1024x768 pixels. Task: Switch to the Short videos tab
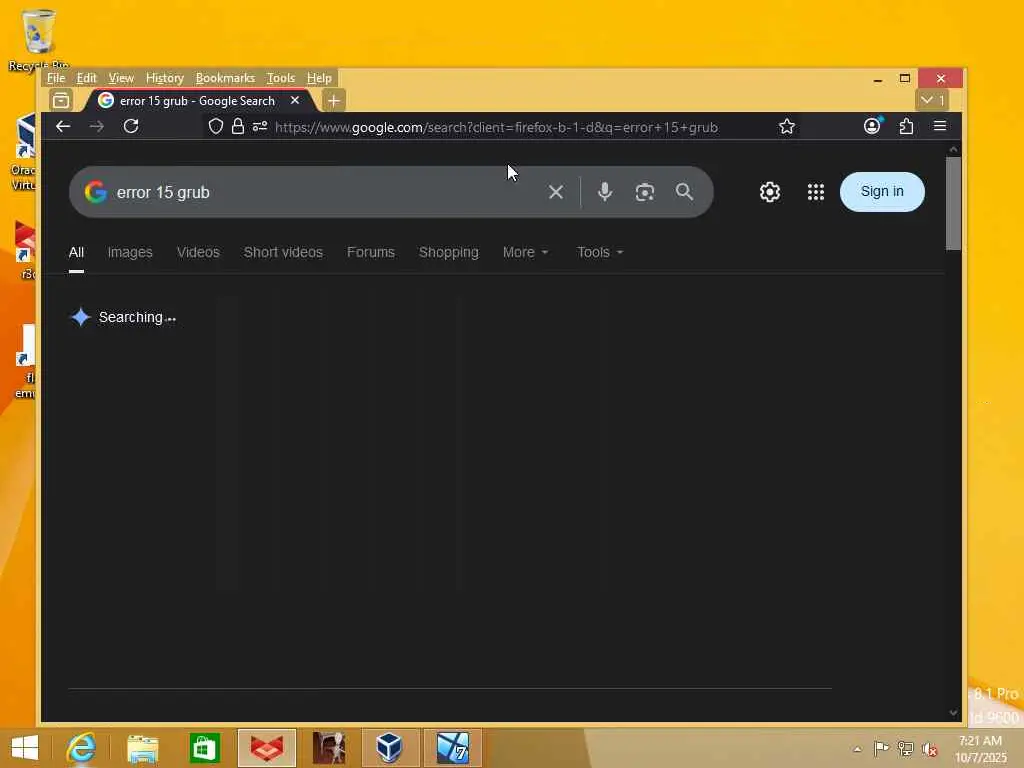[x=283, y=252]
